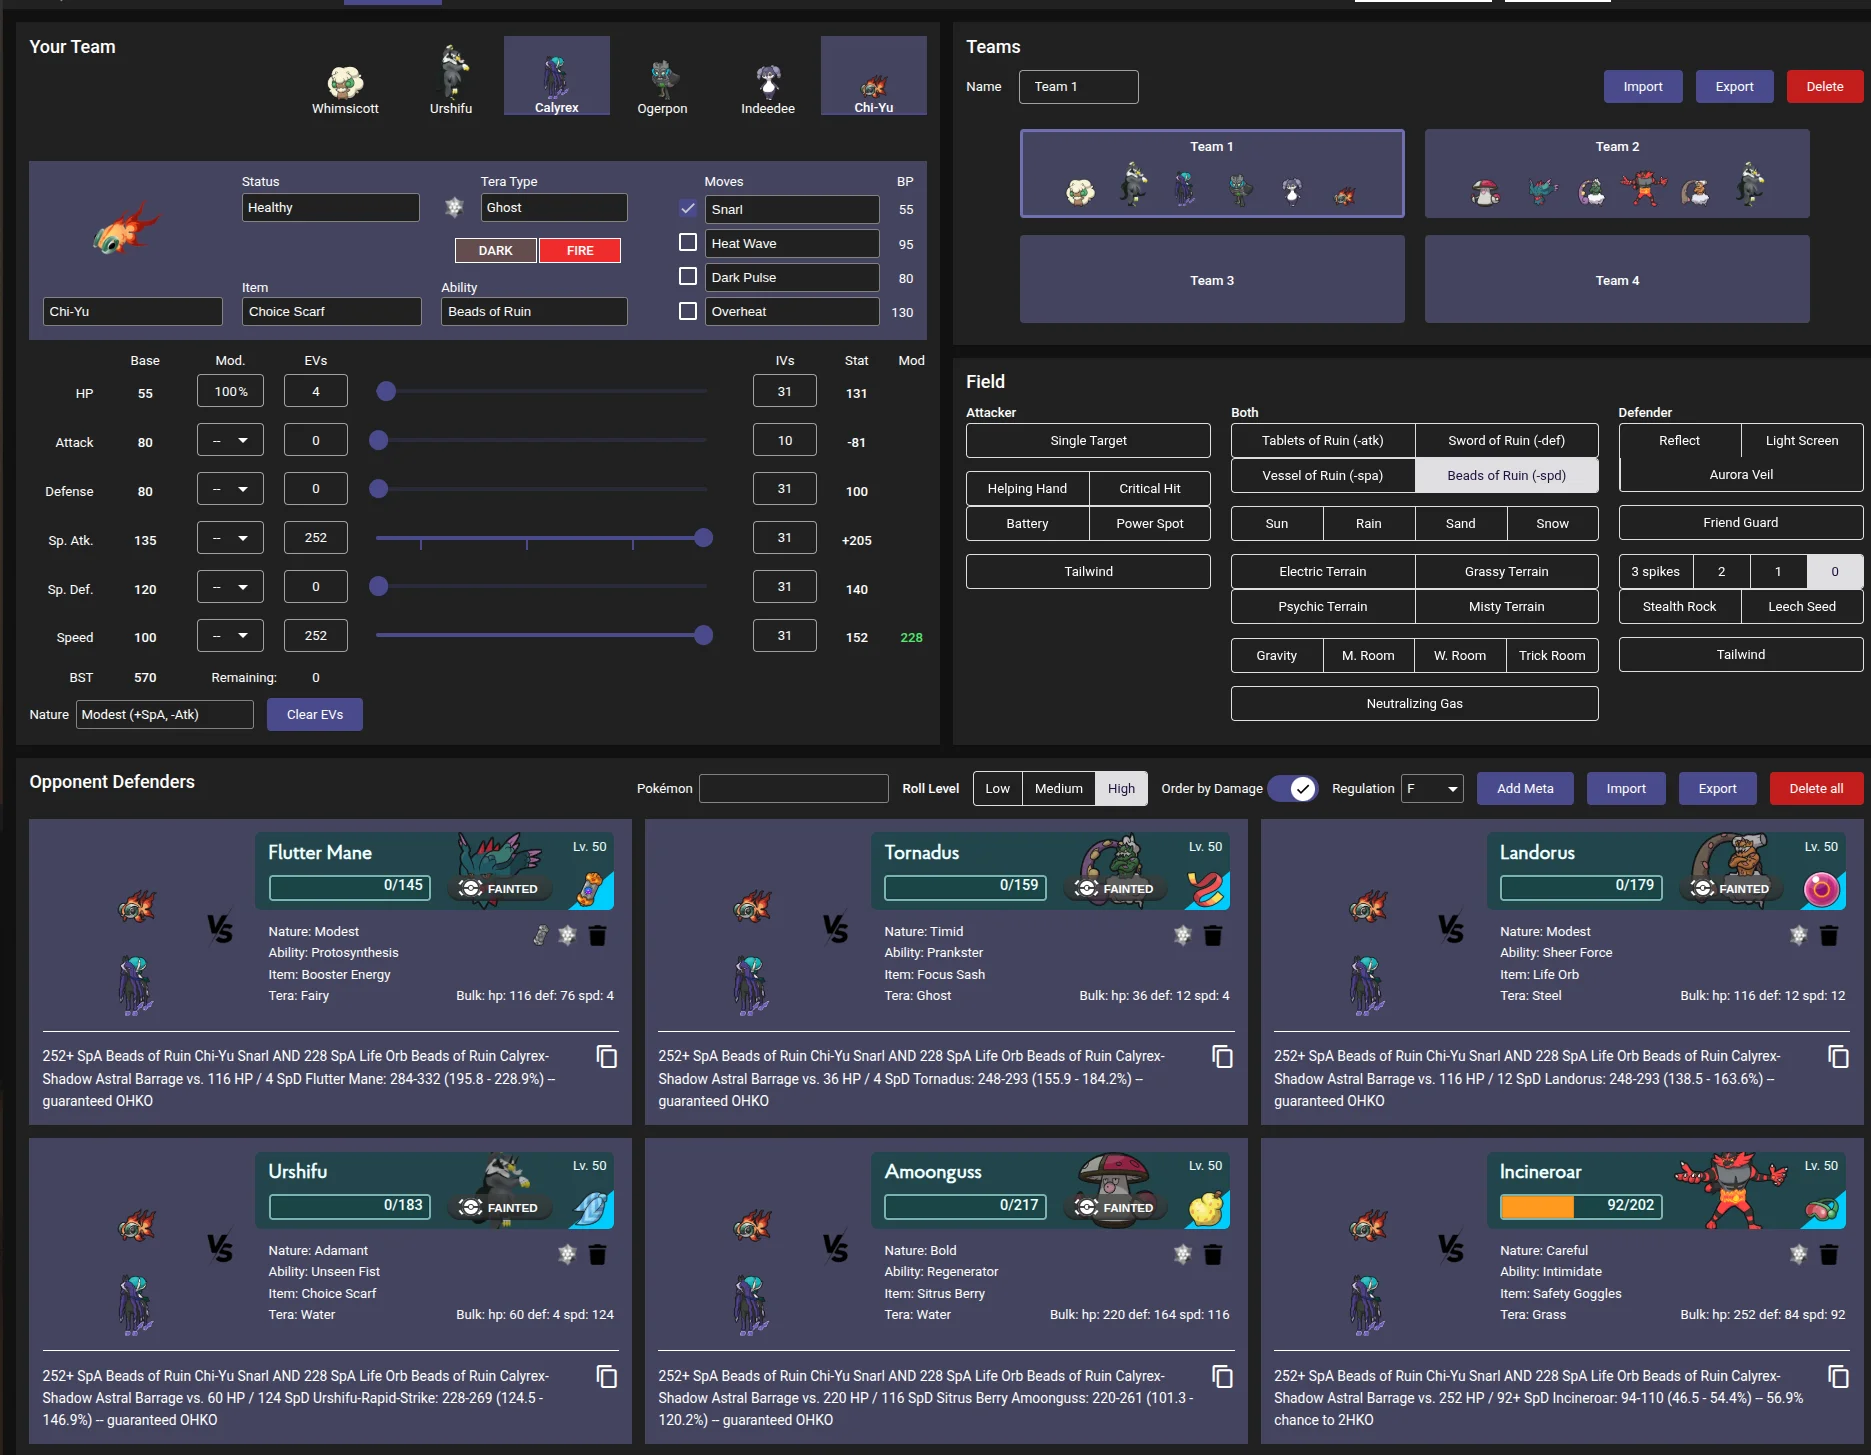Delete Tornadus defender card

click(1213, 936)
